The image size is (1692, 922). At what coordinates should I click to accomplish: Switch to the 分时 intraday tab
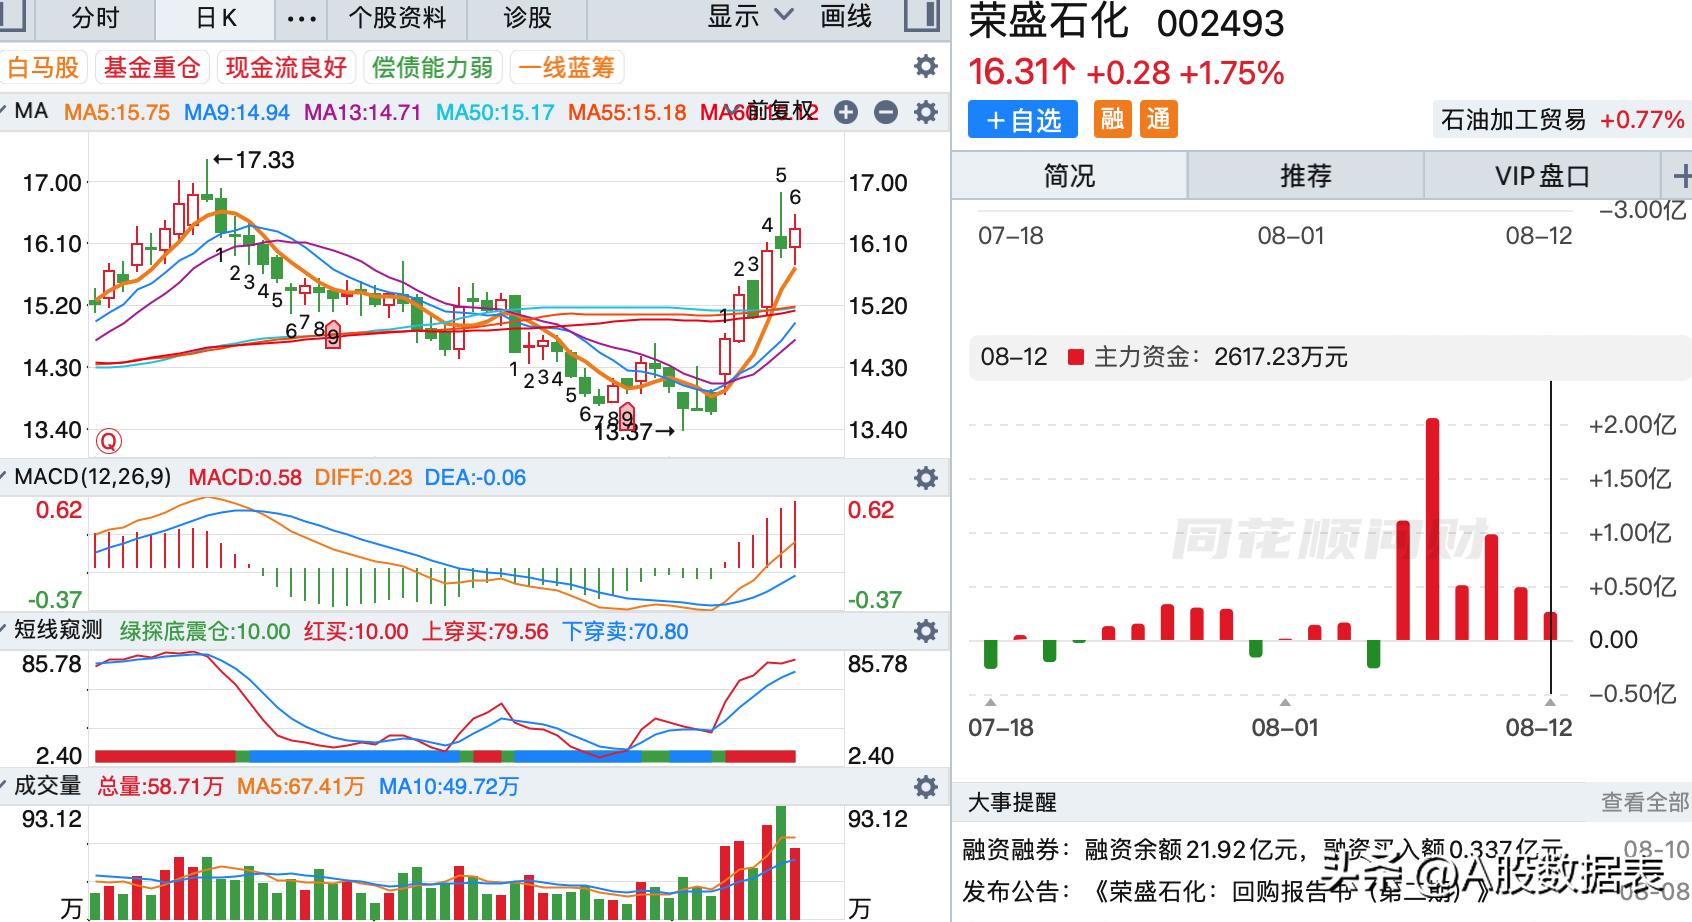pyautogui.click(x=96, y=18)
